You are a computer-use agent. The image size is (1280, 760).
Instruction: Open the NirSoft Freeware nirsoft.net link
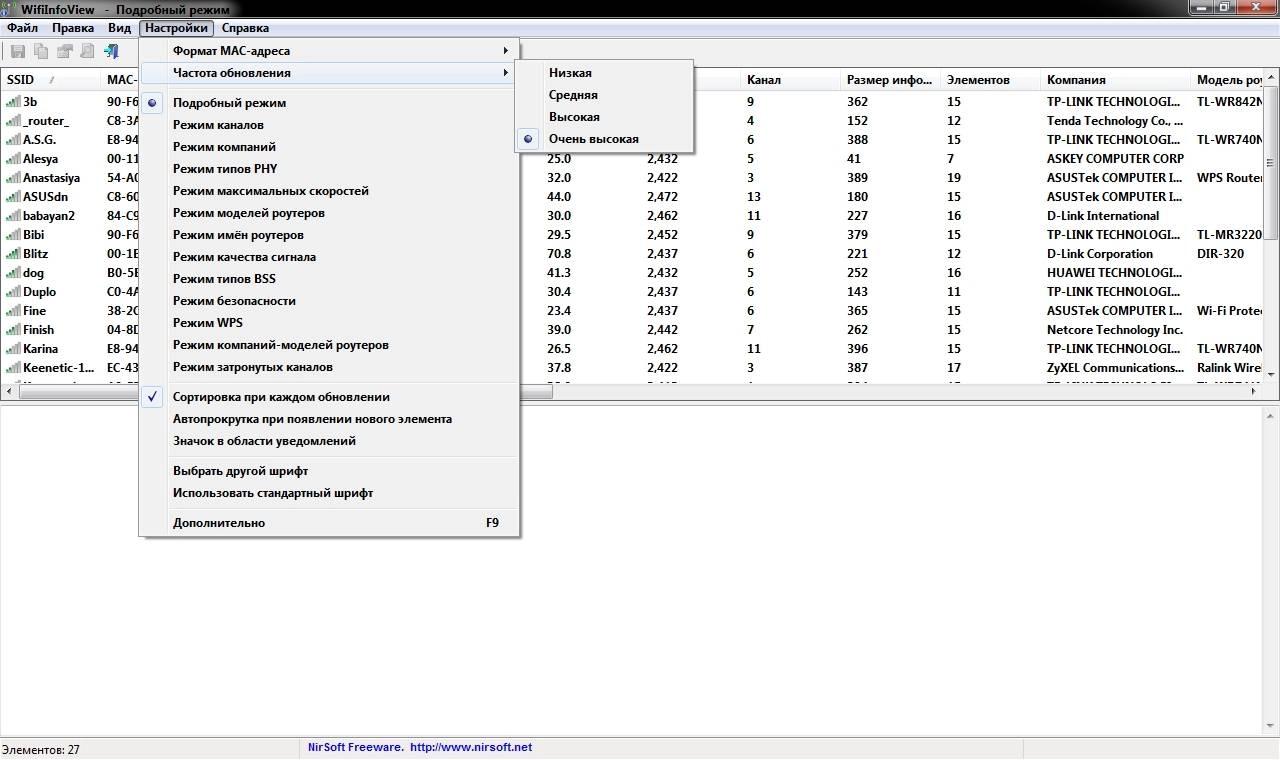pyautogui.click(x=420, y=747)
